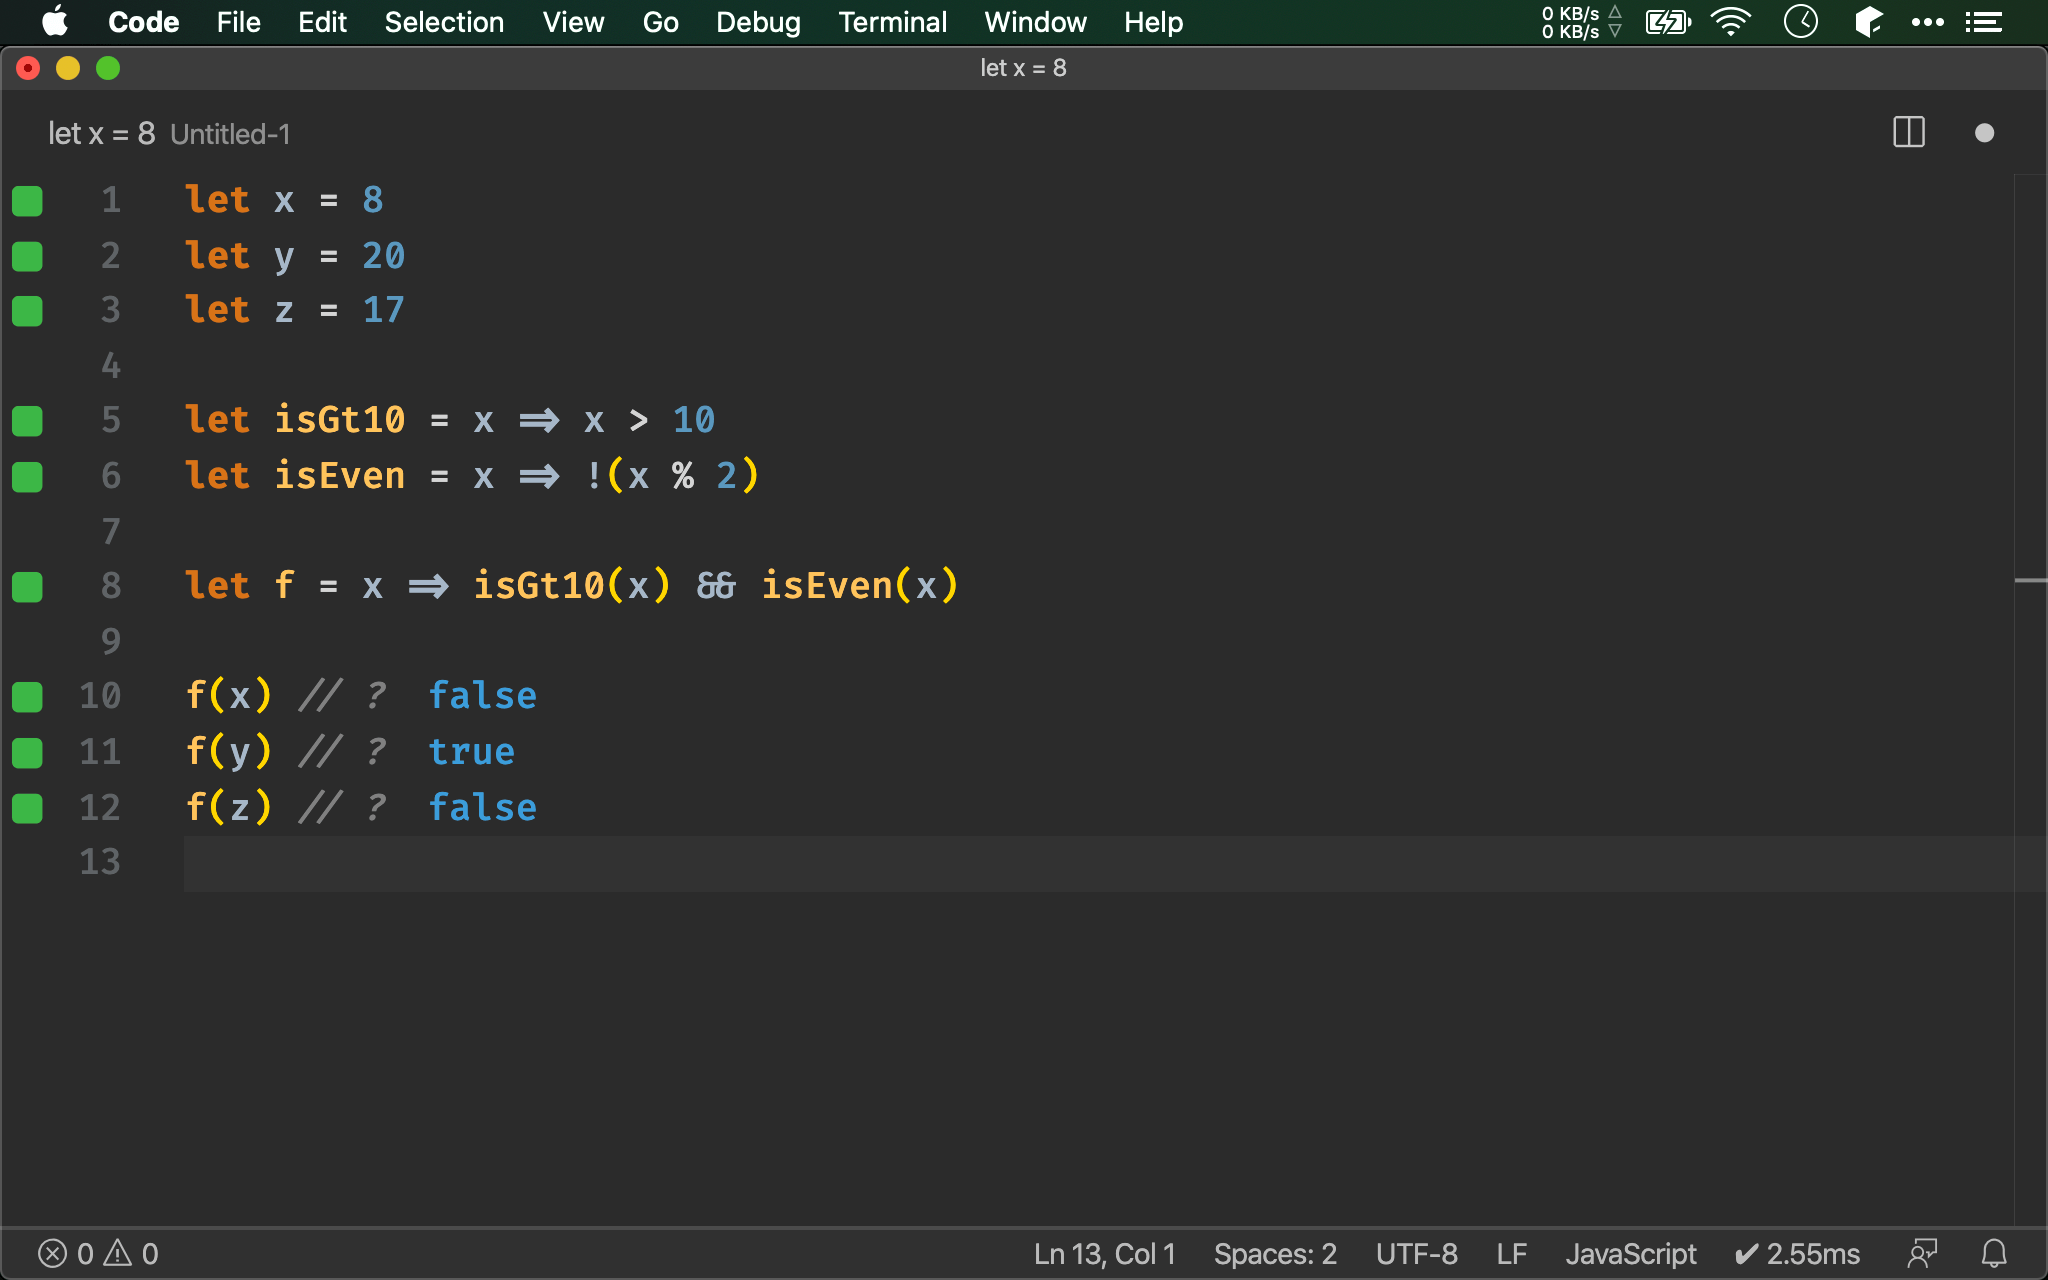This screenshot has height=1280, width=2048.
Task: Click the value 20 on line 2
Action: [384, 256]
